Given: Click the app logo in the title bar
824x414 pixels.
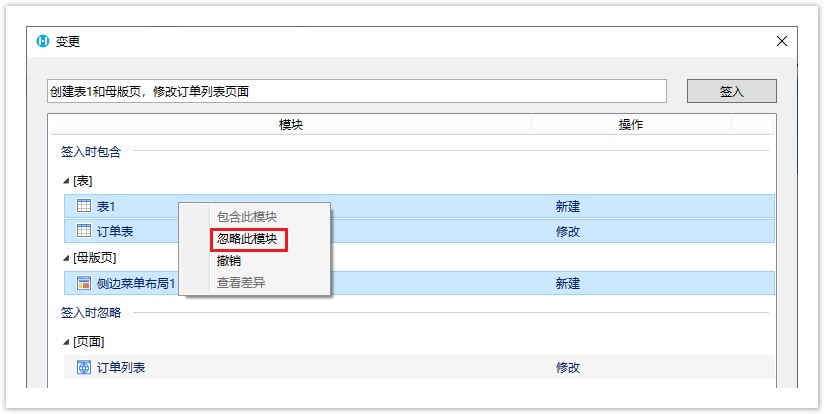Looking at the screenshot, I should pyautogui.click(x=42, y=42).
